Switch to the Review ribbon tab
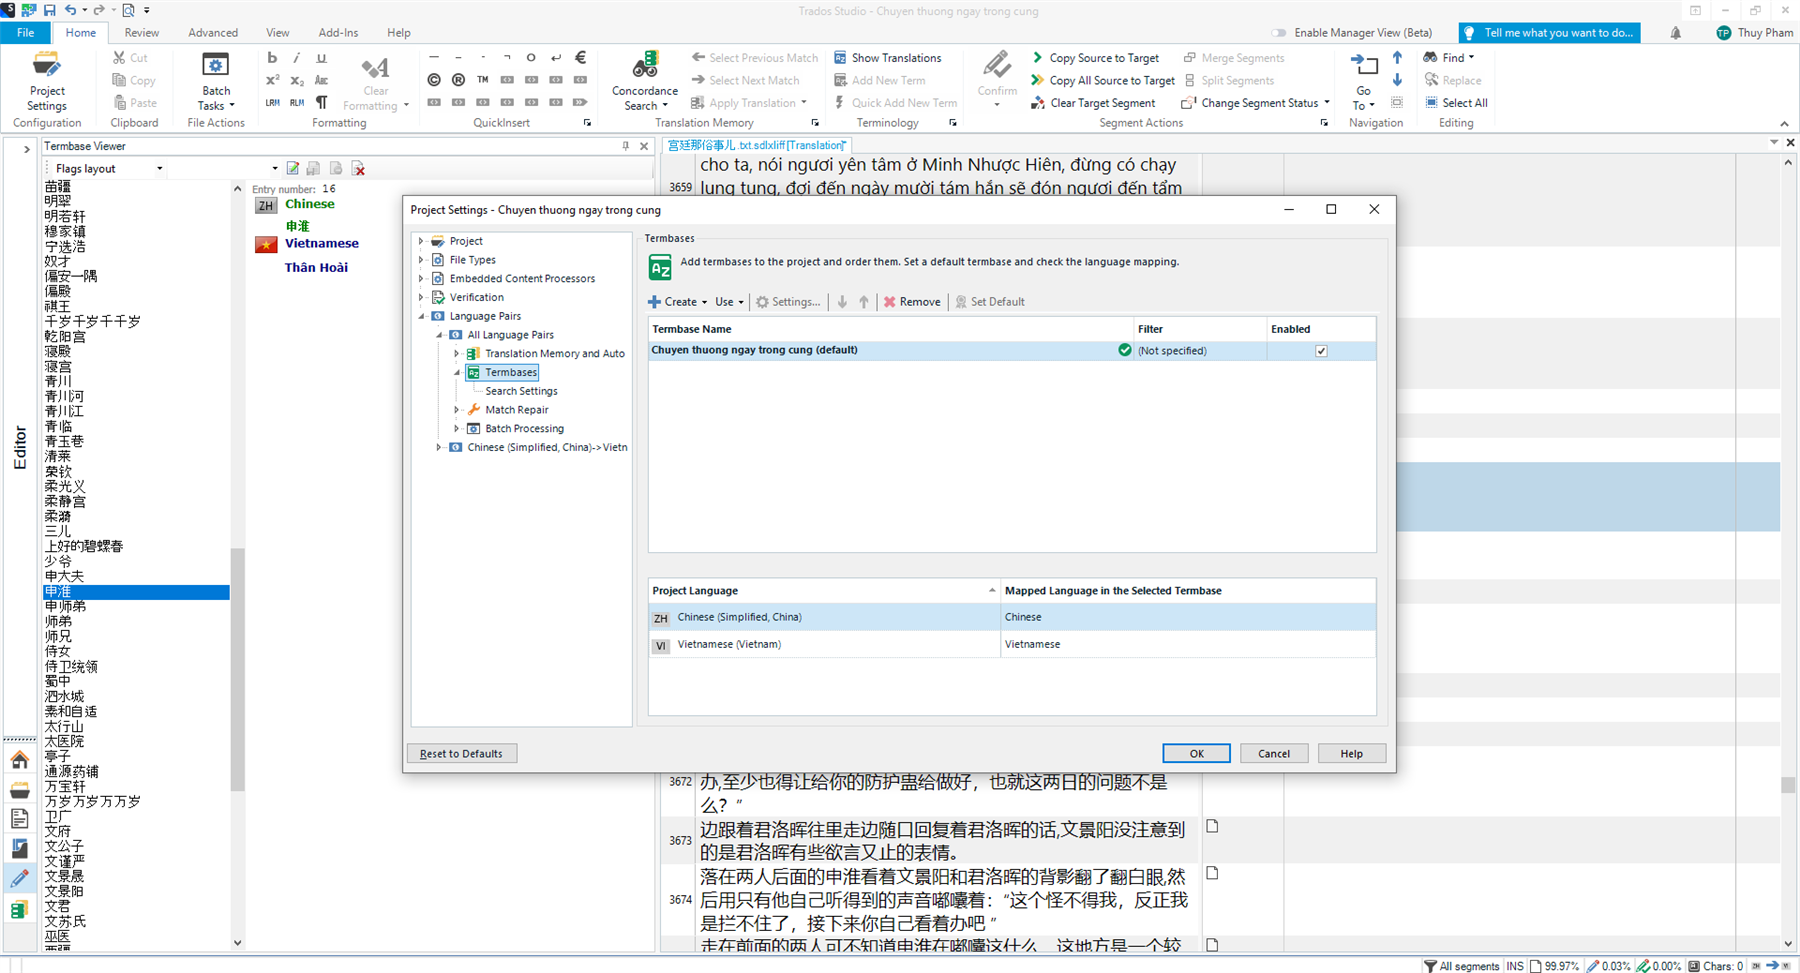 141,33
